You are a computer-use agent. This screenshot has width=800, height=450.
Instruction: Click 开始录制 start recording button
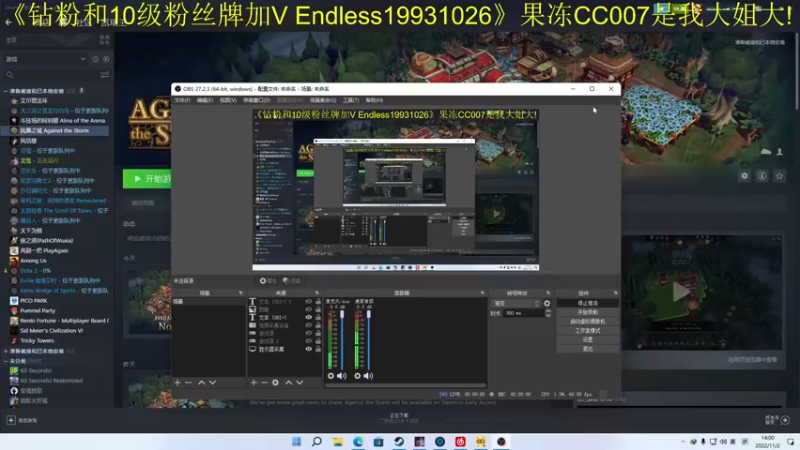pos(588,312)
